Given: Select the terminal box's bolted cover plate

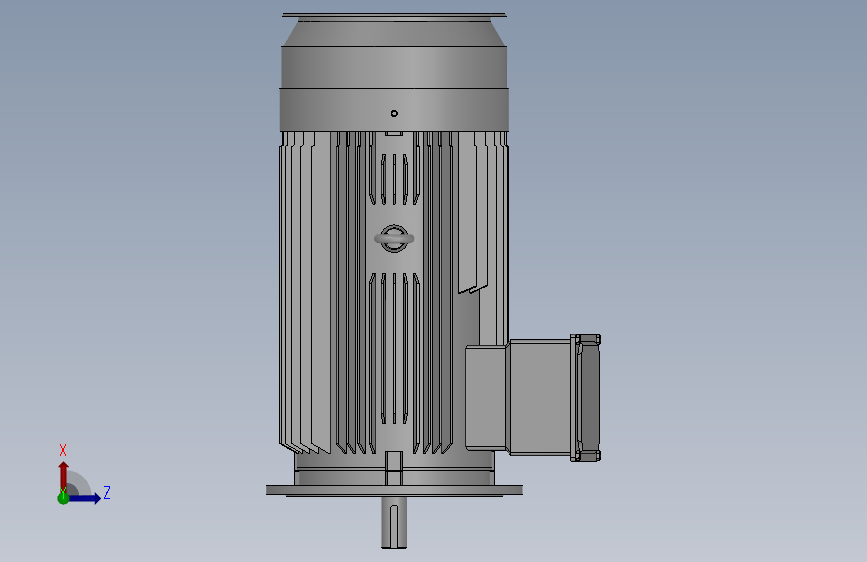Looking at the screenshot, I should pyautogui.click(x=586, y=398).
